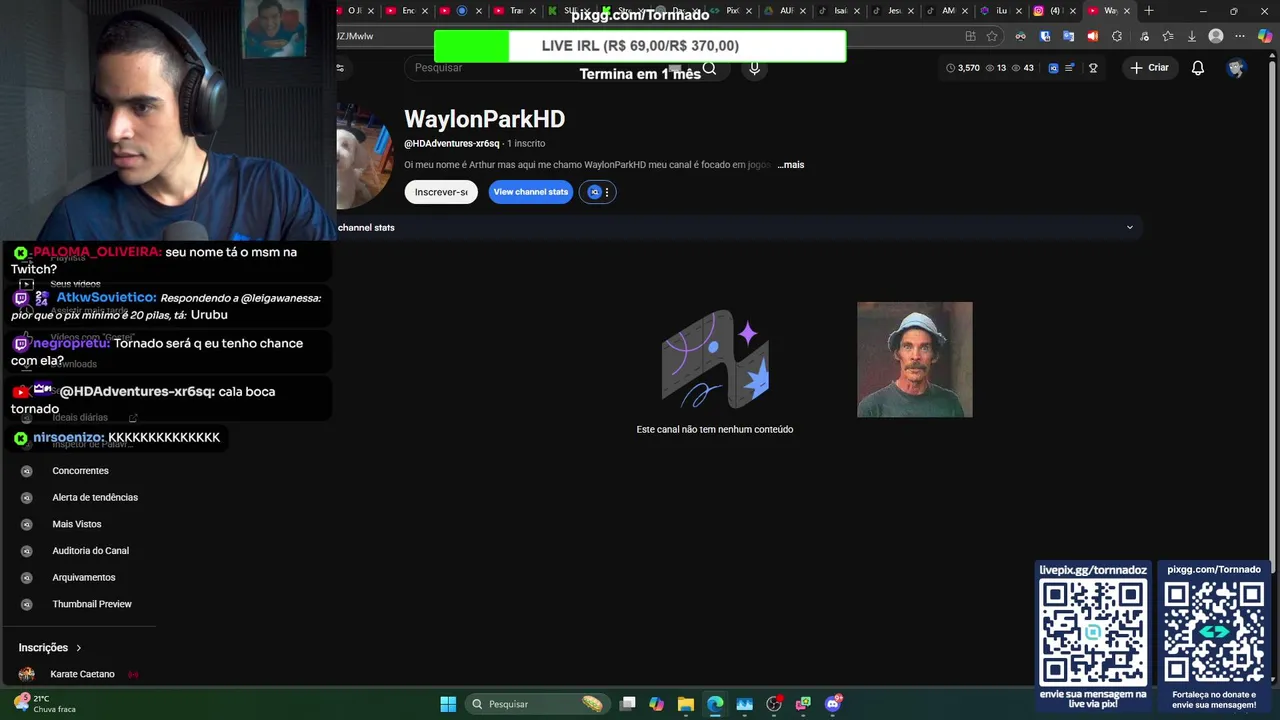Click the icon beside Mais Vistos
1280x720 pixels.
coord(27,524)
